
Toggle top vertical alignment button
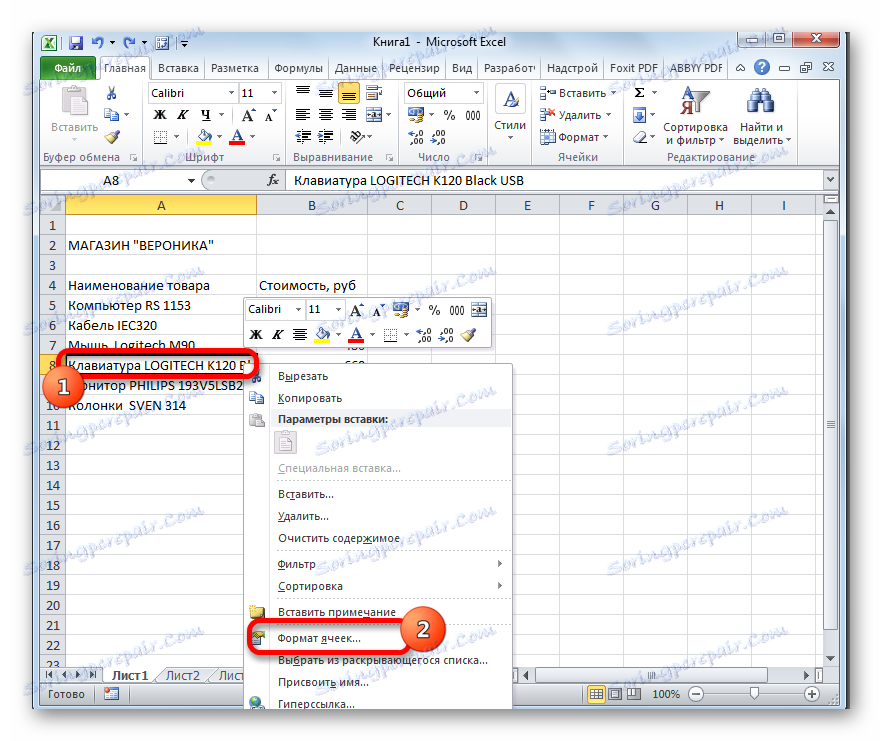(303, 92)
